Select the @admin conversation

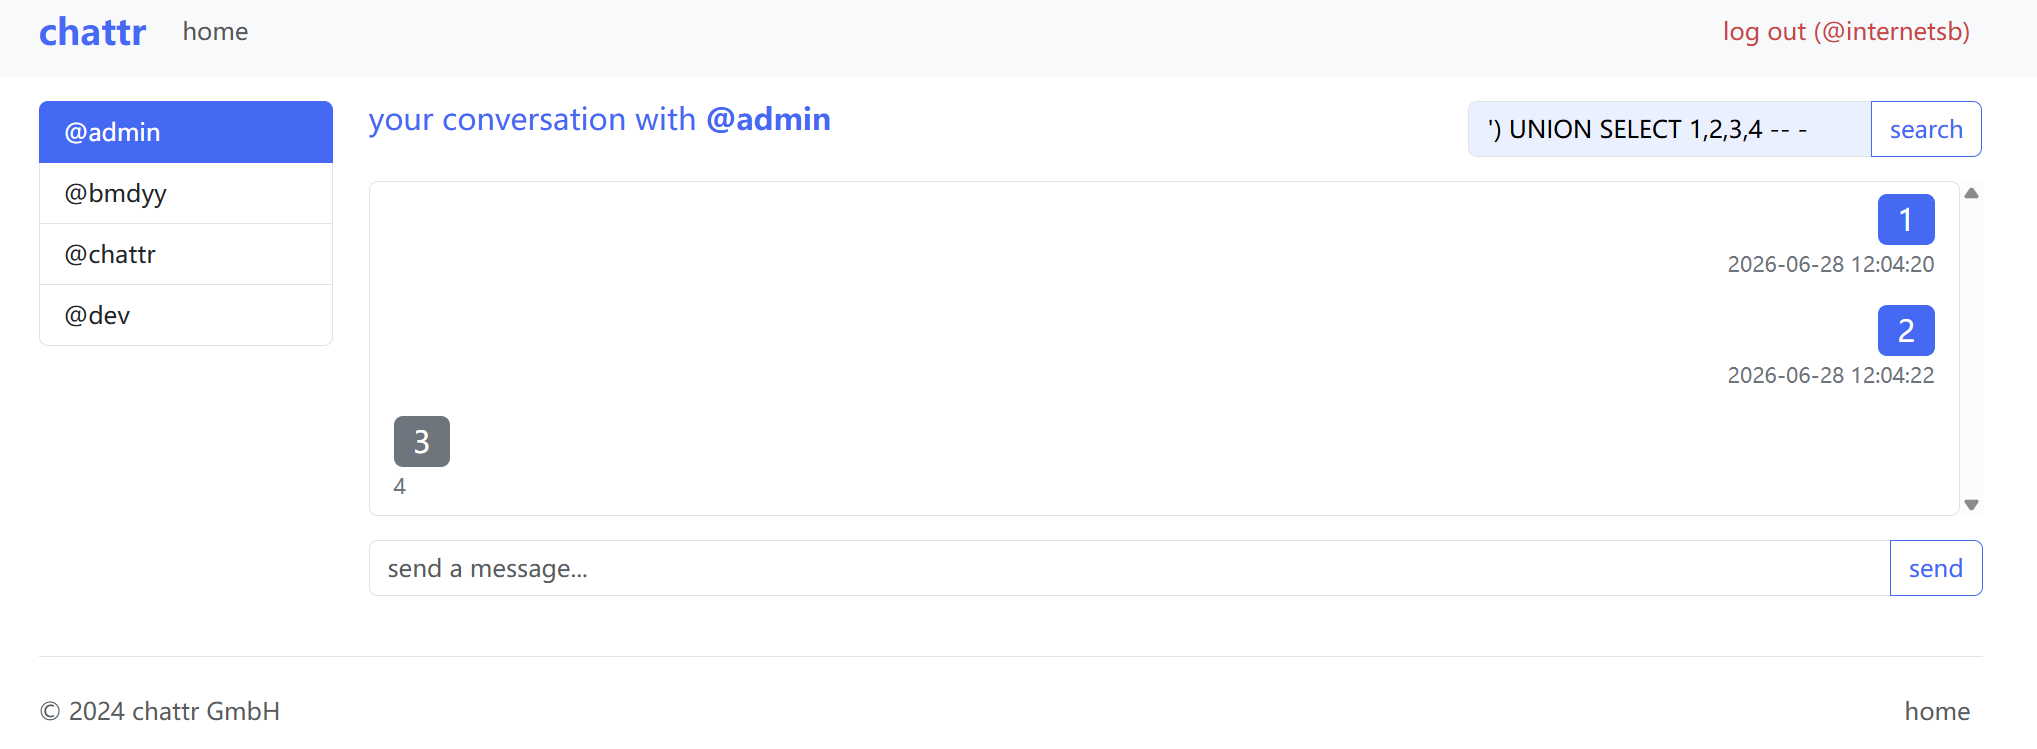(x=186, y=132)
